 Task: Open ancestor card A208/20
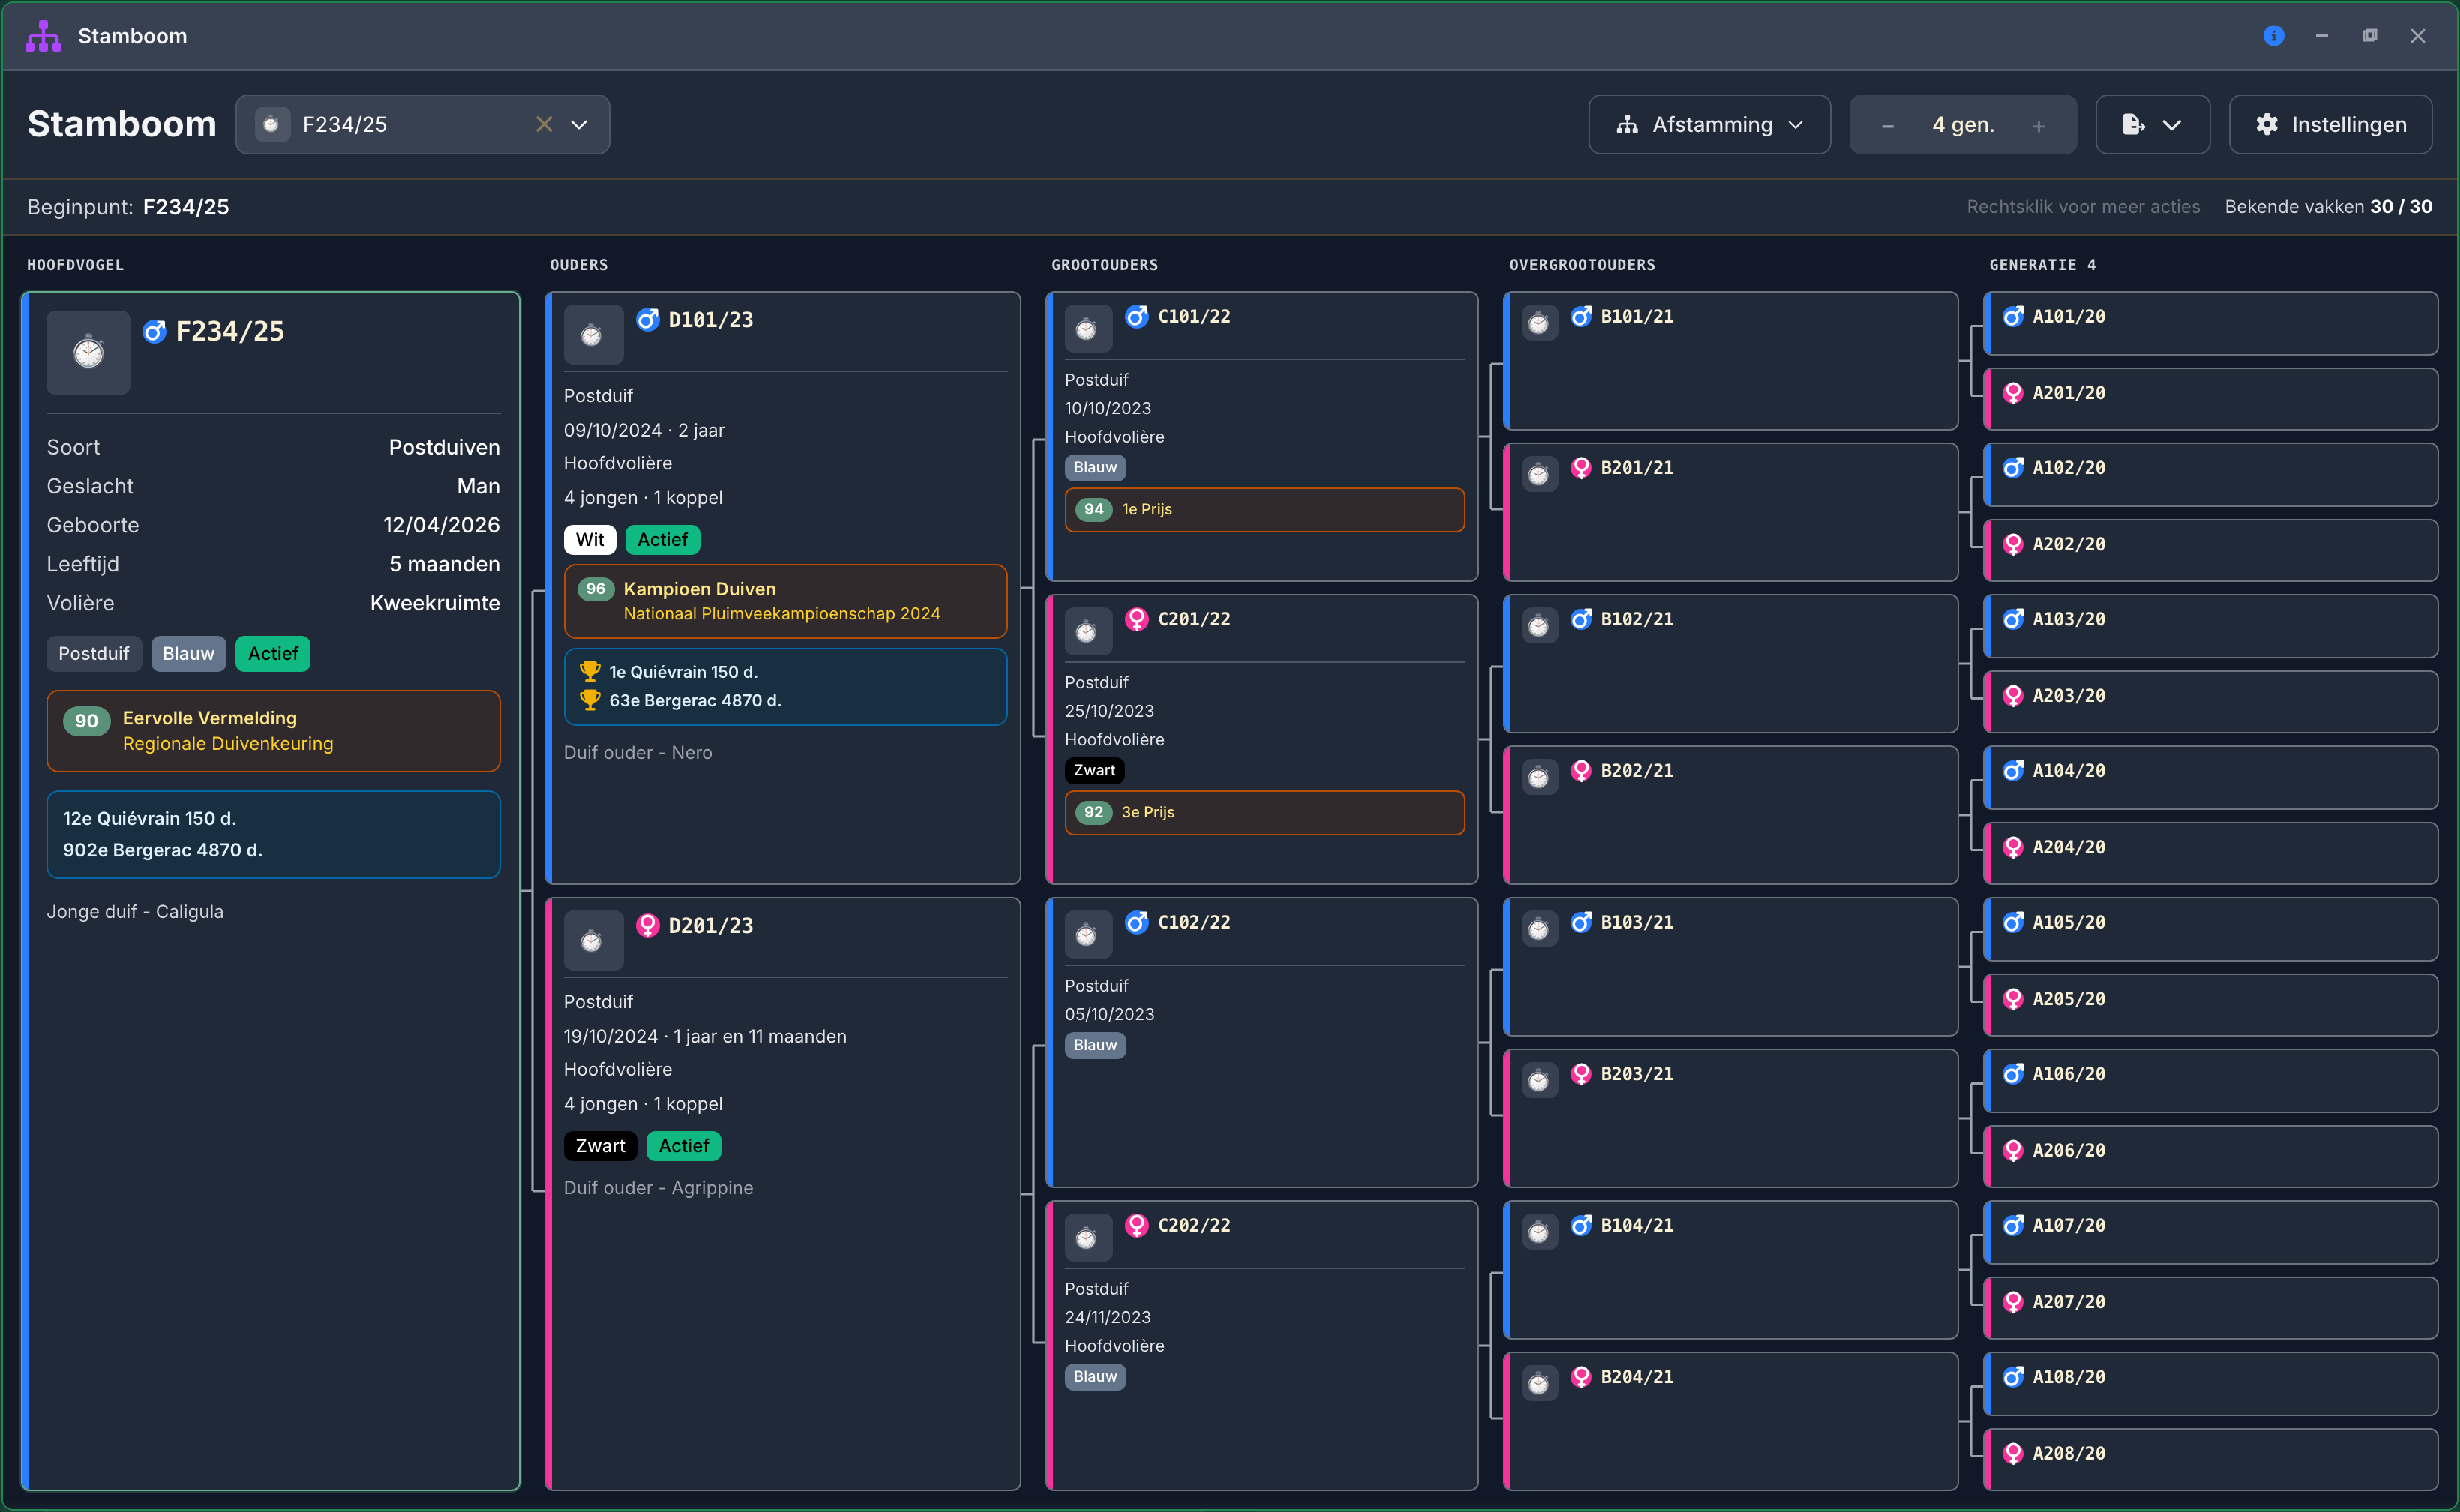coord(2210,1458)
